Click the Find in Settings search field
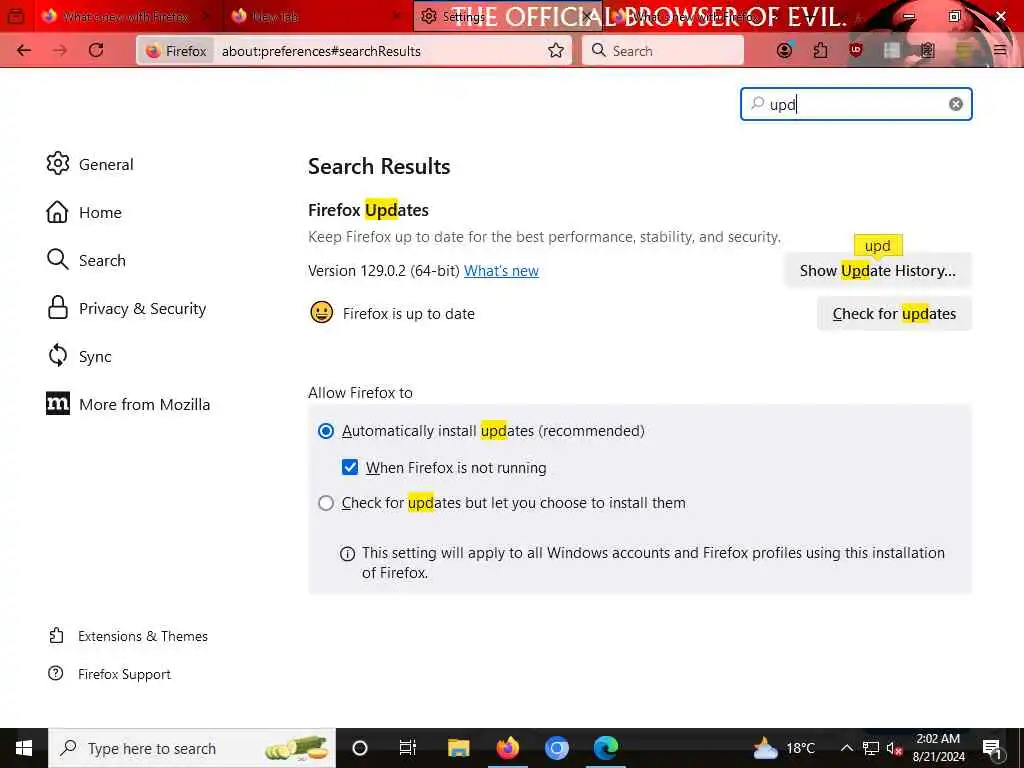 pyautogui.click(x=856, y=104)
